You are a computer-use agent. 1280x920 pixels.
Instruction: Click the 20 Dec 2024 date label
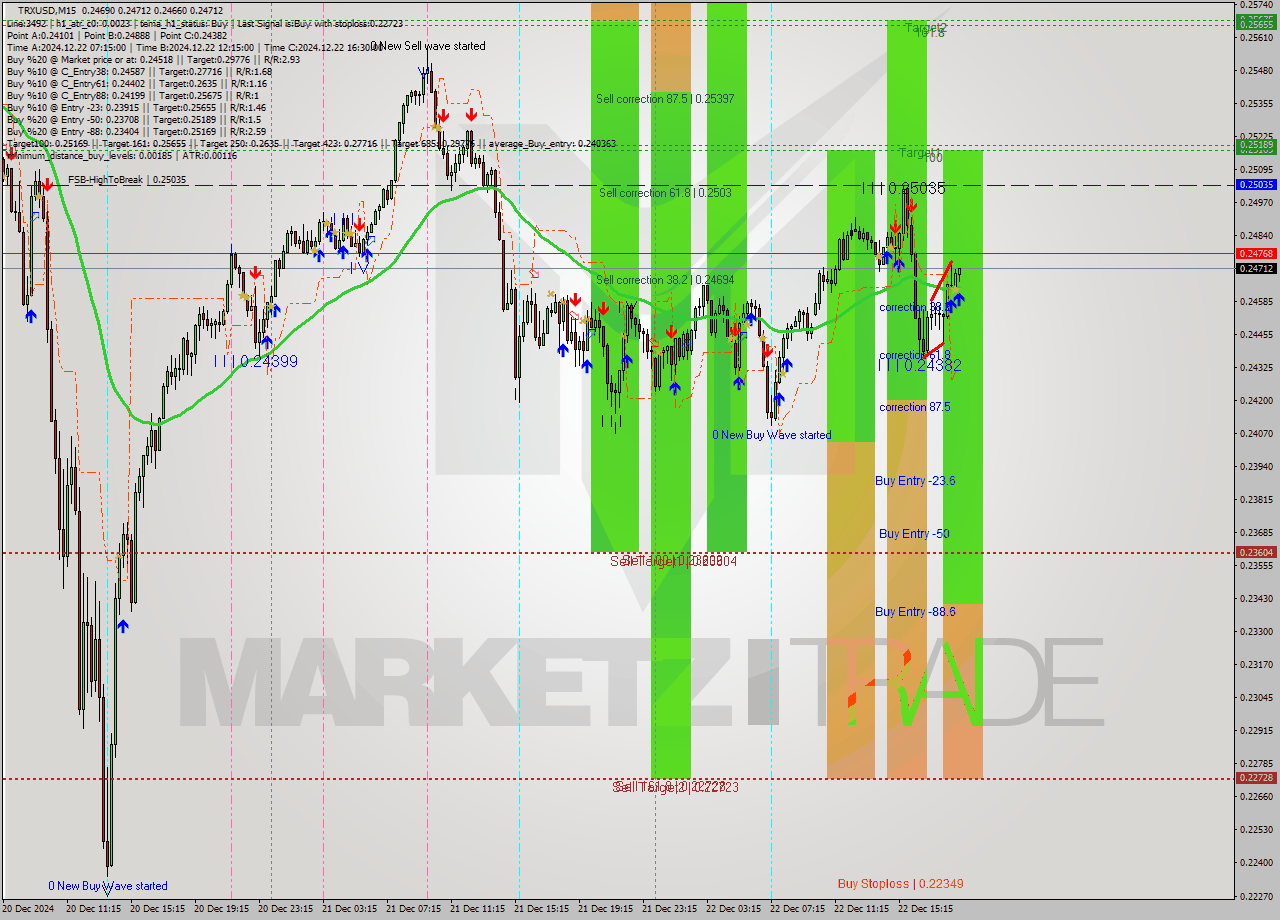(x=30, y=909)
